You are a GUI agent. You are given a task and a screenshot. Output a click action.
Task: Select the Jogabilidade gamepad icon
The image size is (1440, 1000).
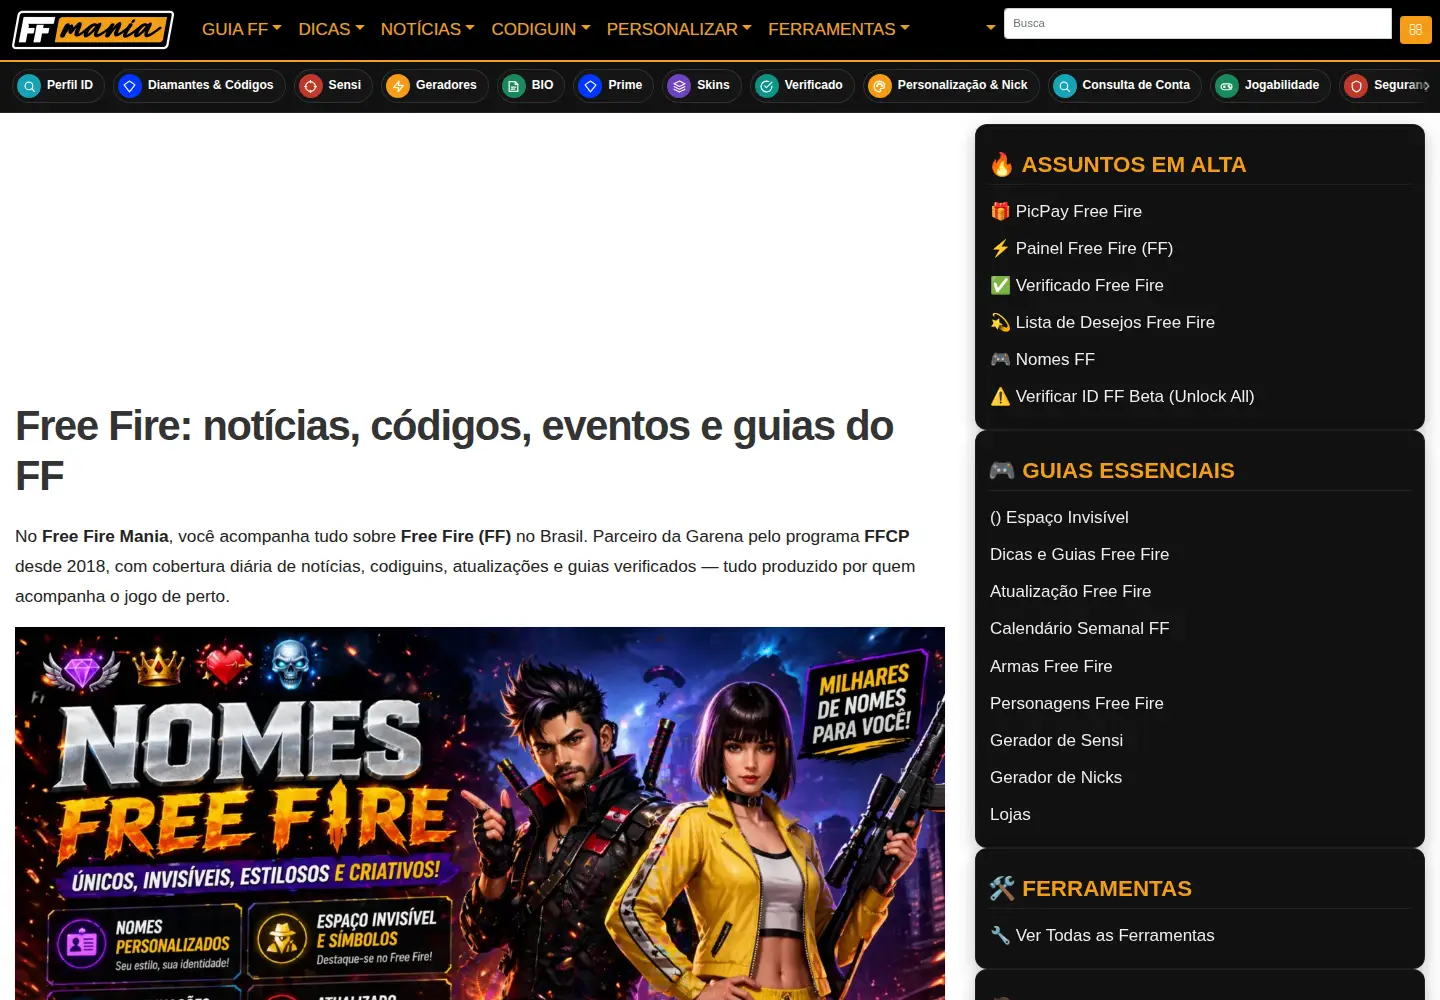tap(1227, 86)
